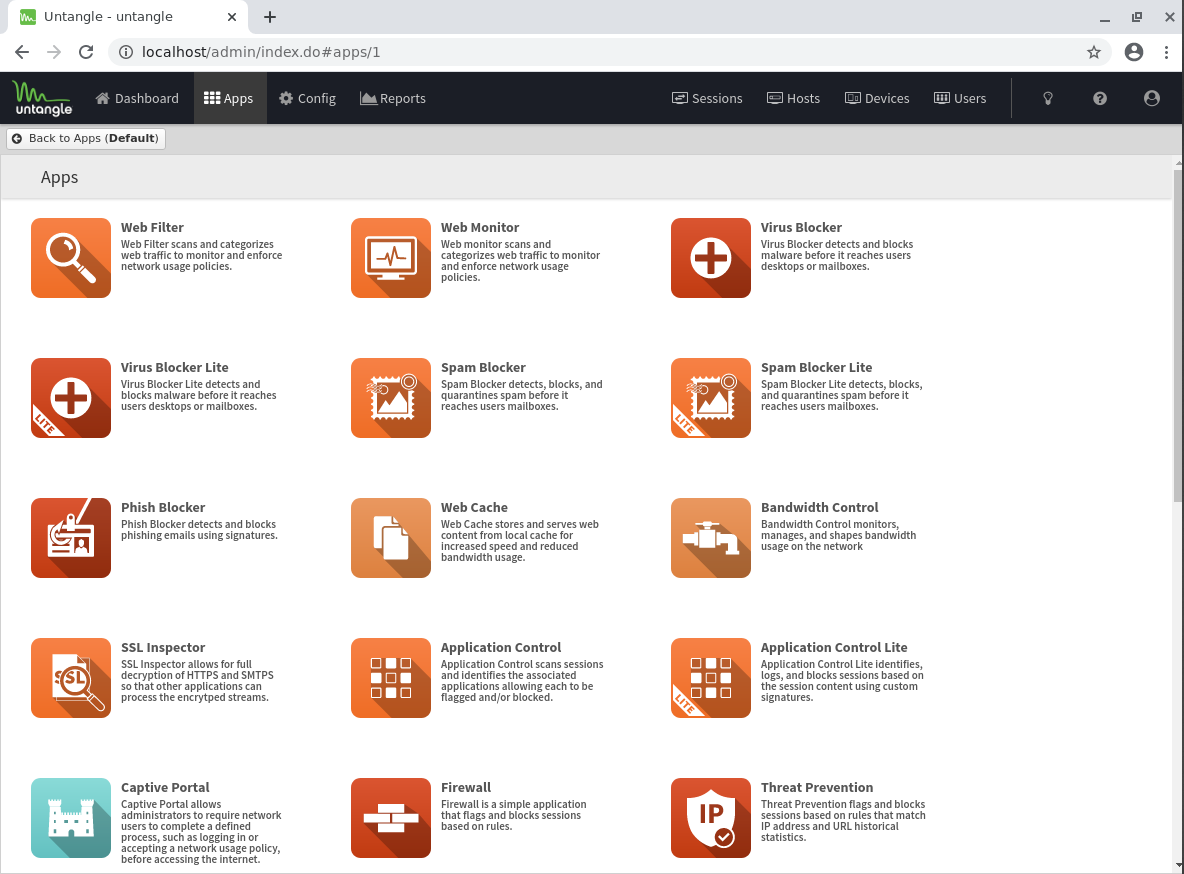Click the Web Cache title
Viewport: 1184px width, 874px height.
(474, 508)
